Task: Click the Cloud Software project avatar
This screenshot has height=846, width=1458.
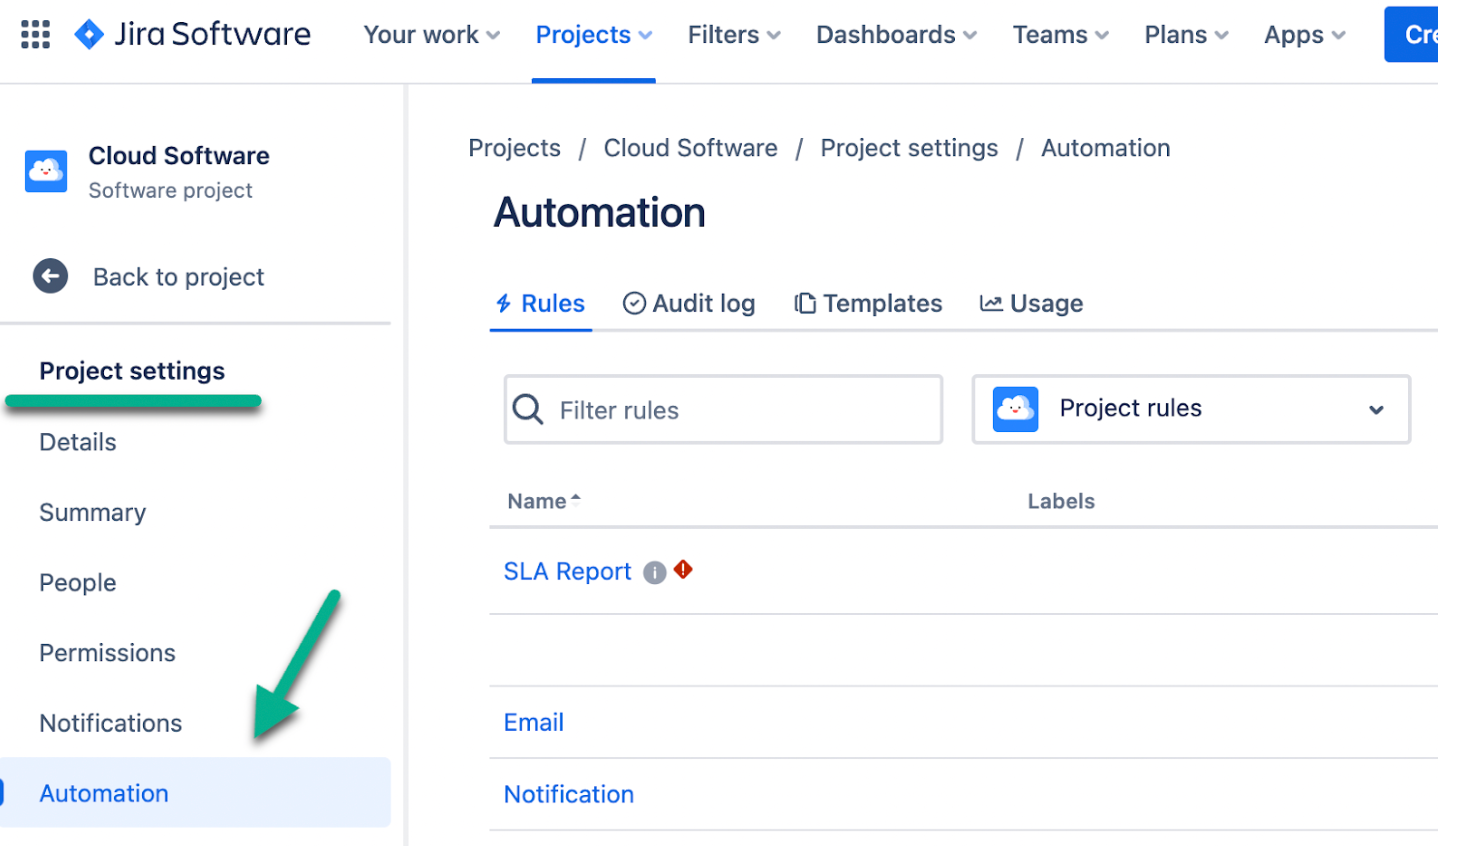Action: (x=46, y=172)
